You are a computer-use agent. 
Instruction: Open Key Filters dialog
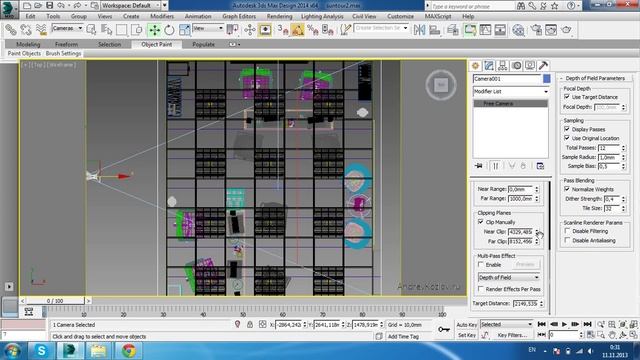512,335
